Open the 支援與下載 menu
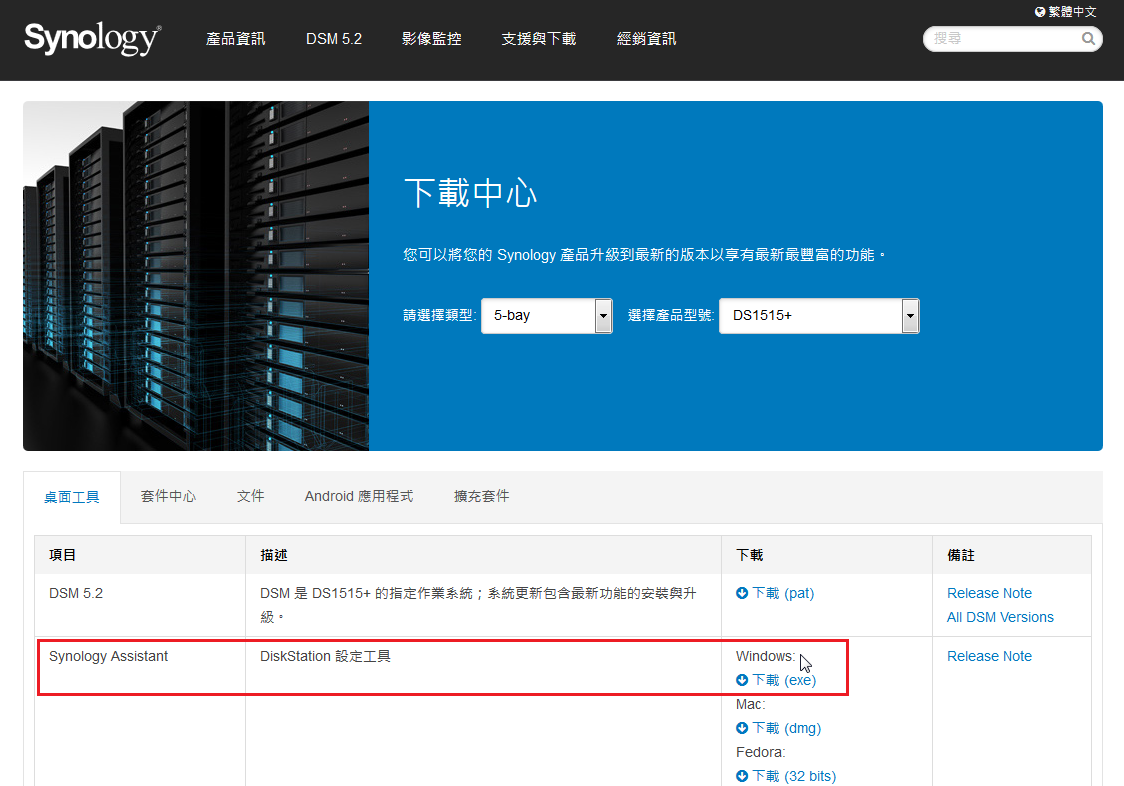 tap(539, 39)
